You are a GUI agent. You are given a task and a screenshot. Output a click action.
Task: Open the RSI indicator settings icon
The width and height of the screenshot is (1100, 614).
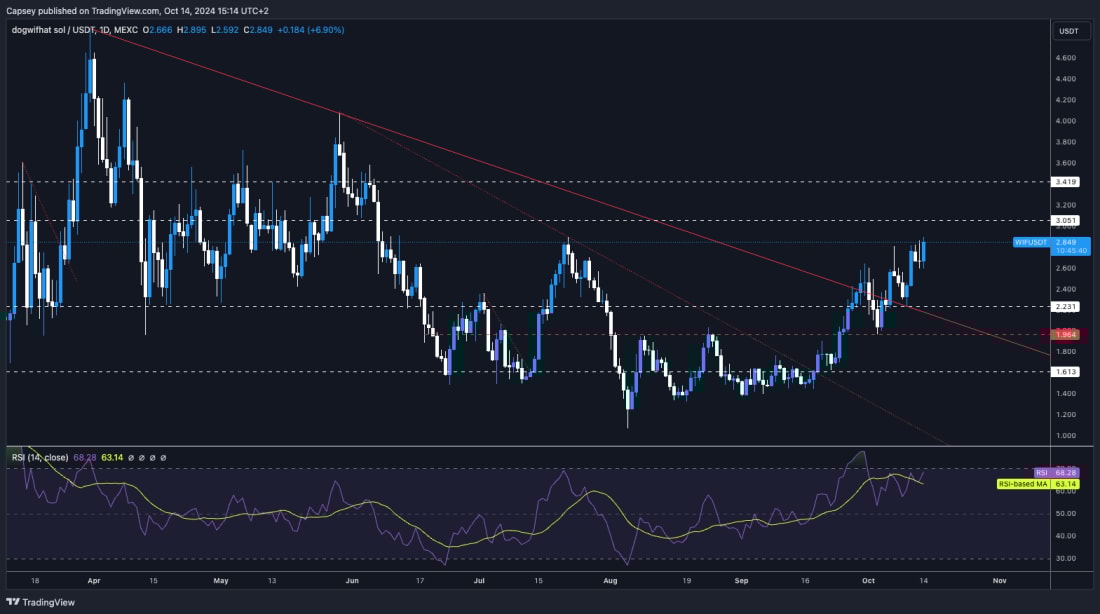(141, 459)
